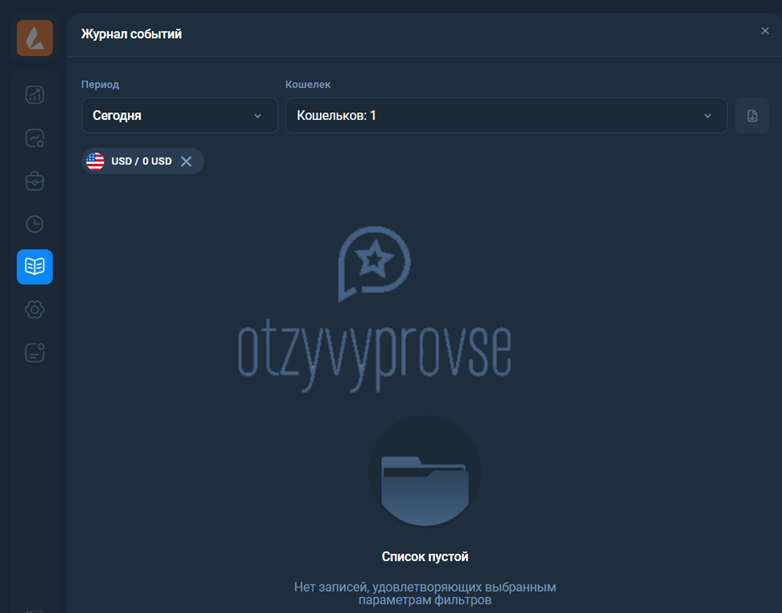Expand the Кошелек dropdown Кошельков: 1
The image size is (782, 613).
point(506,116)
